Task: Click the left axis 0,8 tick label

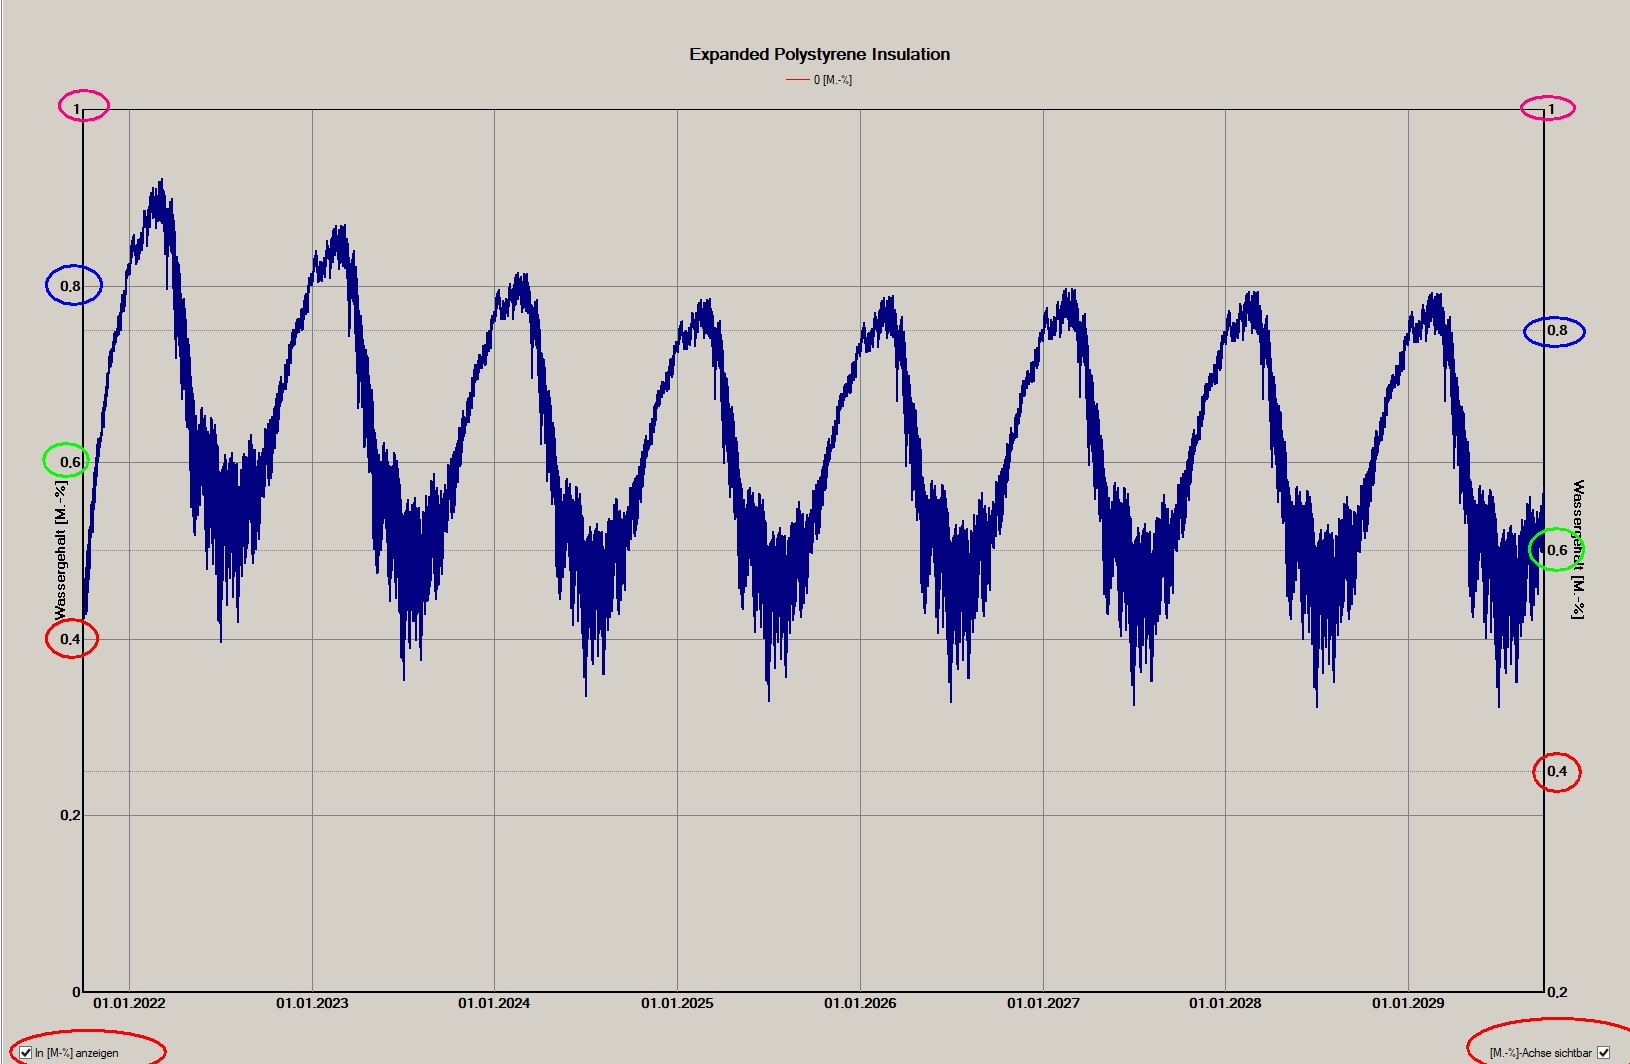Action: (x=70, y=286)
